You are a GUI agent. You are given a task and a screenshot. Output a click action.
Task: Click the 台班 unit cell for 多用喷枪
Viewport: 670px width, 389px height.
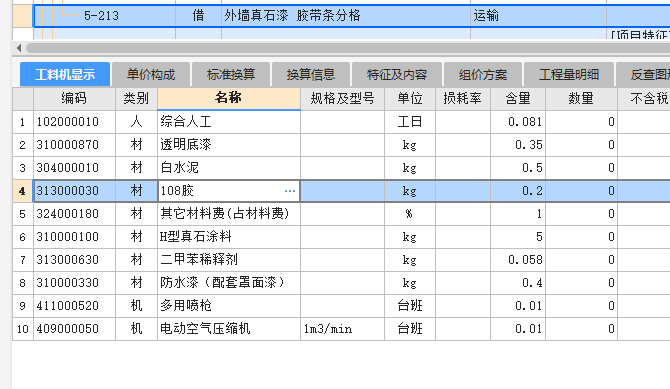click(410, 306)
